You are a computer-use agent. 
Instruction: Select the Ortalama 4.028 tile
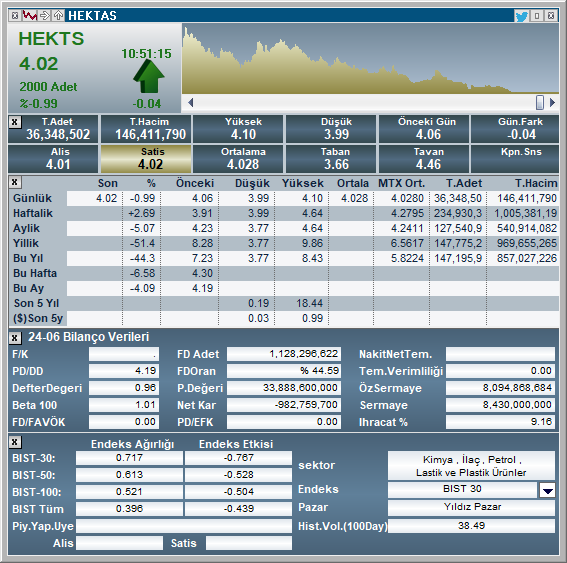pos(238,159)
